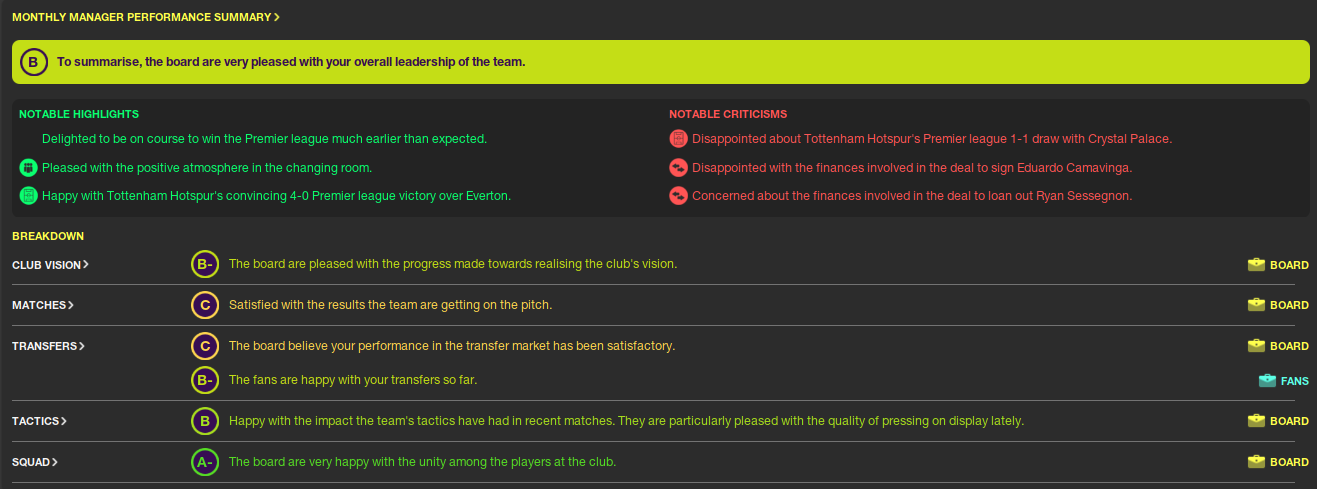Screen dimensions: 1317x489
Task: Click the Everton victory match icon
Action: tap(28, 196)
